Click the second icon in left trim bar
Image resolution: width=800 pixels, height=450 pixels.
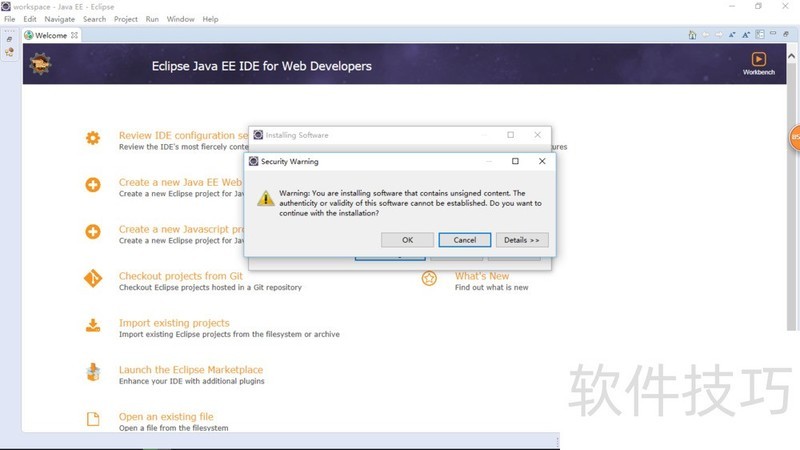[x=9, y=52]
